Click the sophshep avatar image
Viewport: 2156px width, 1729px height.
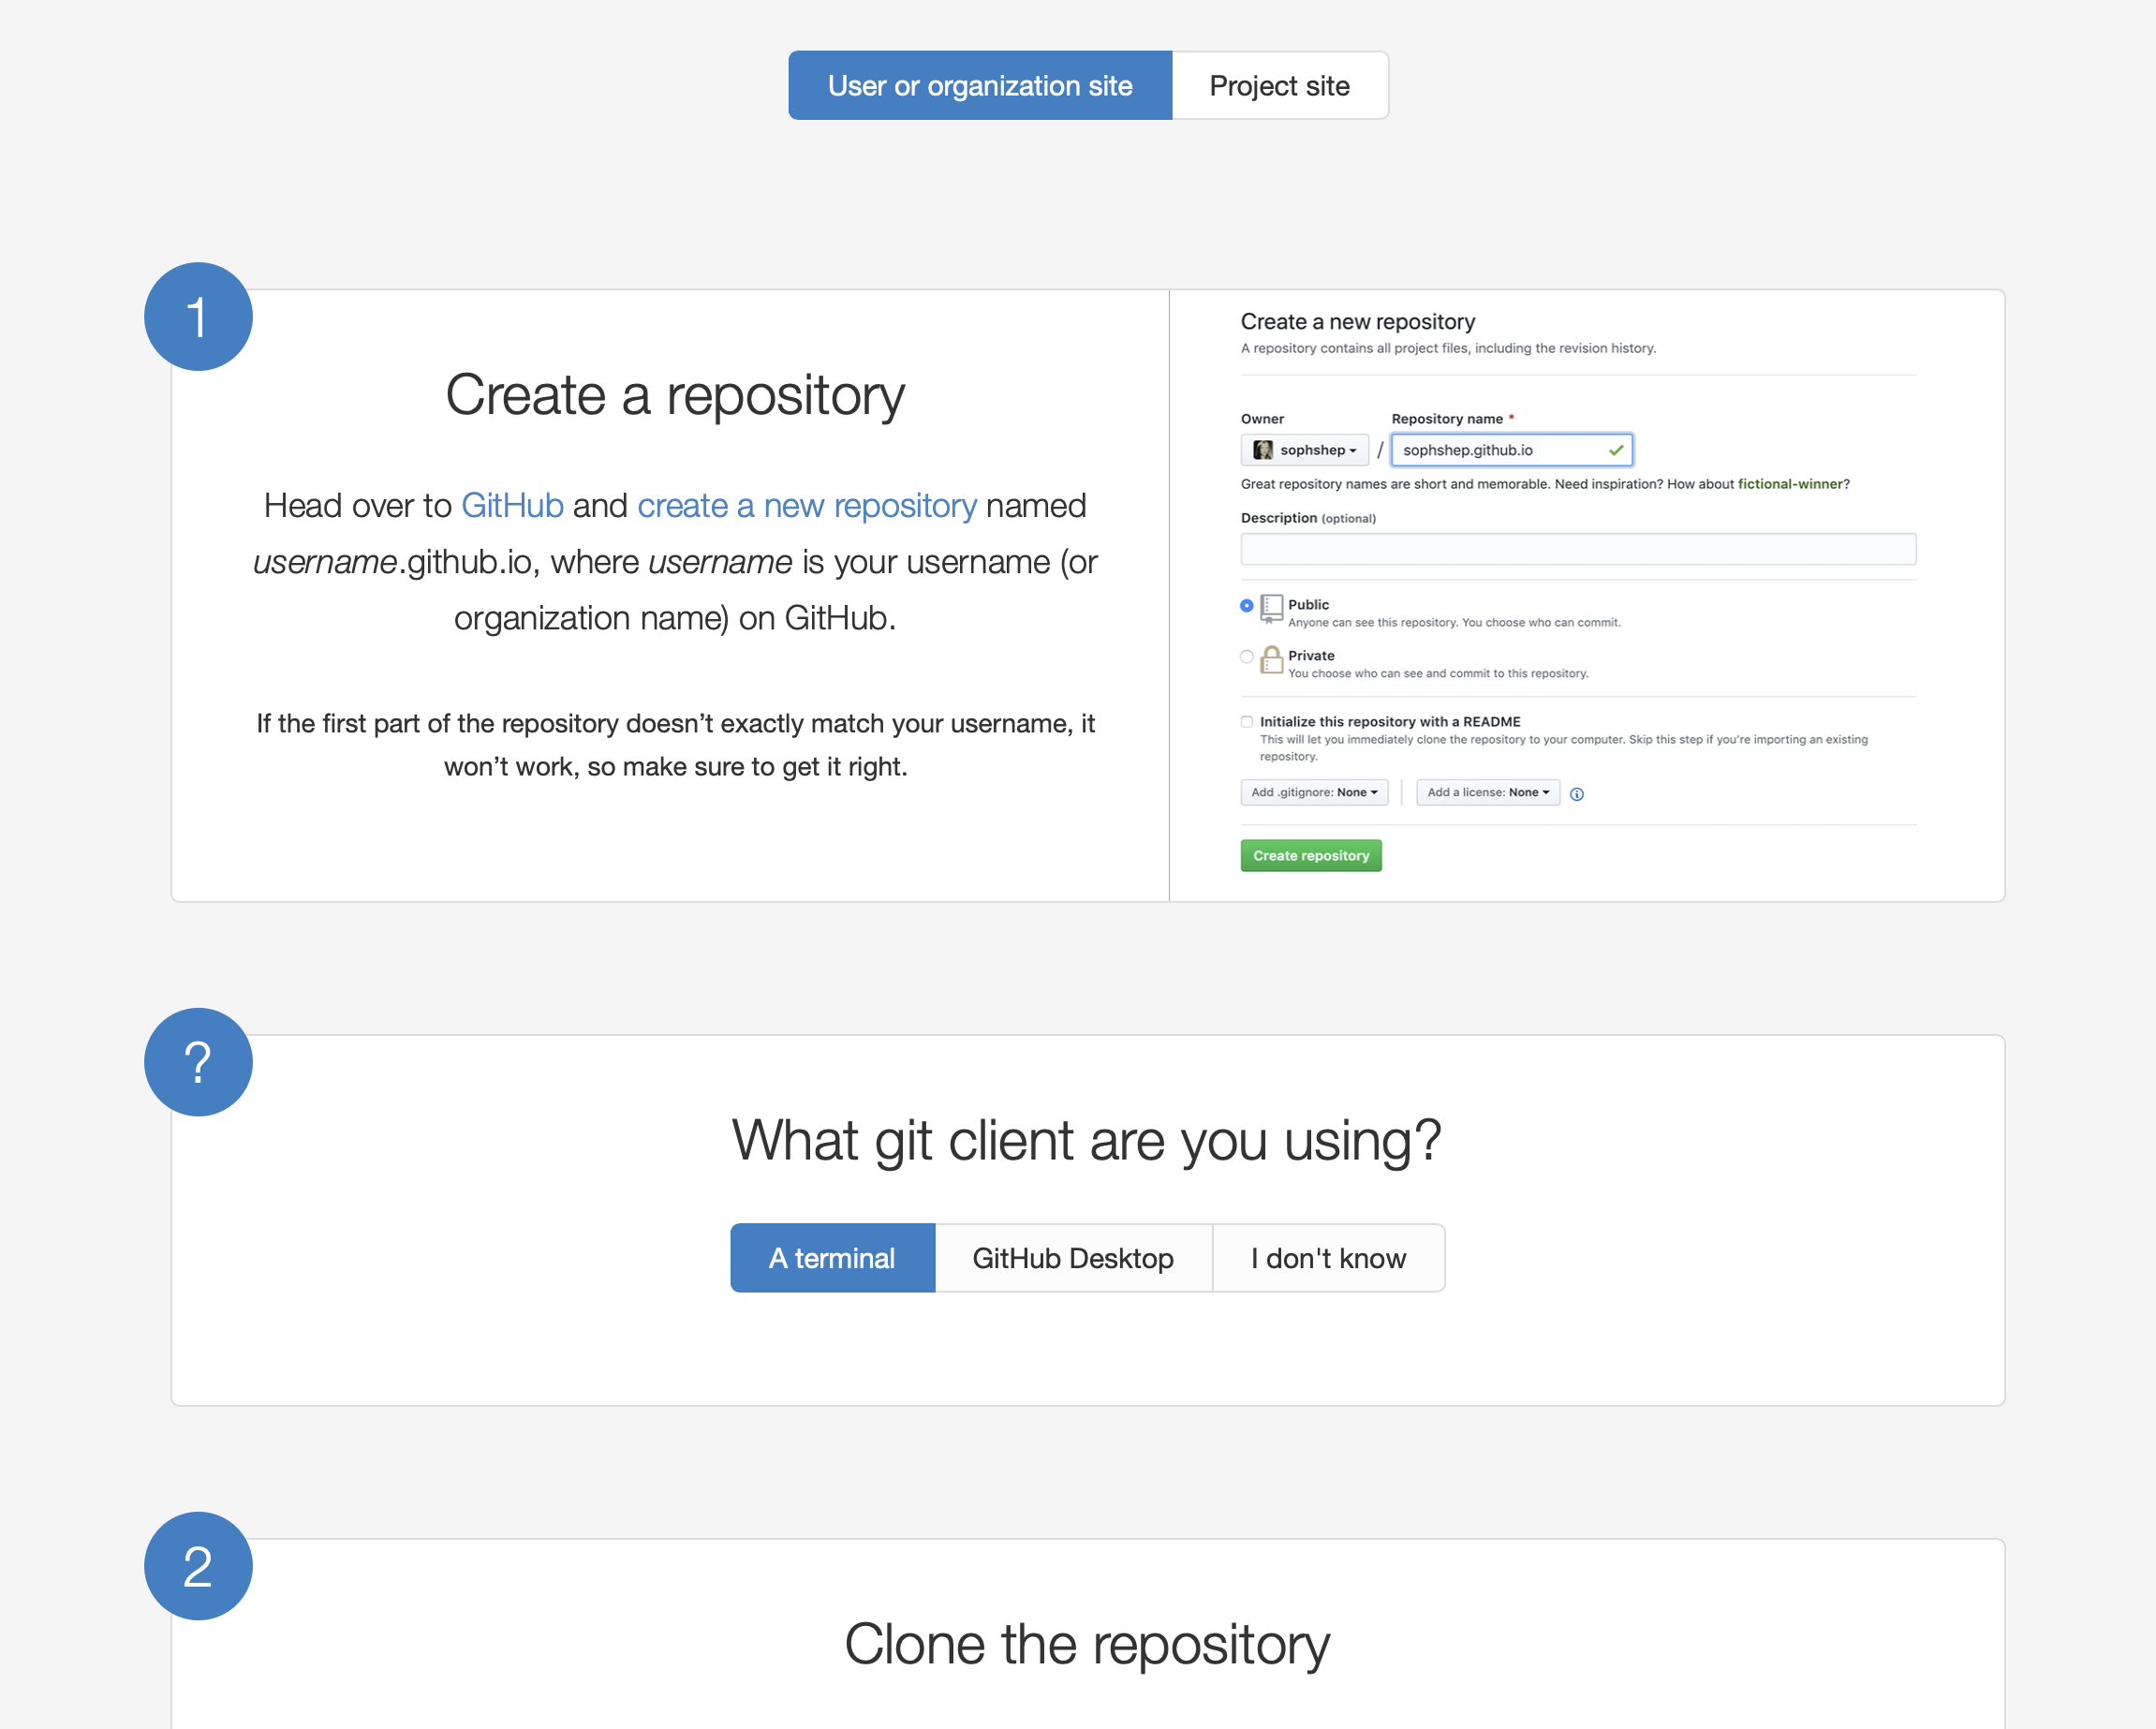(x=1263, y=450)
